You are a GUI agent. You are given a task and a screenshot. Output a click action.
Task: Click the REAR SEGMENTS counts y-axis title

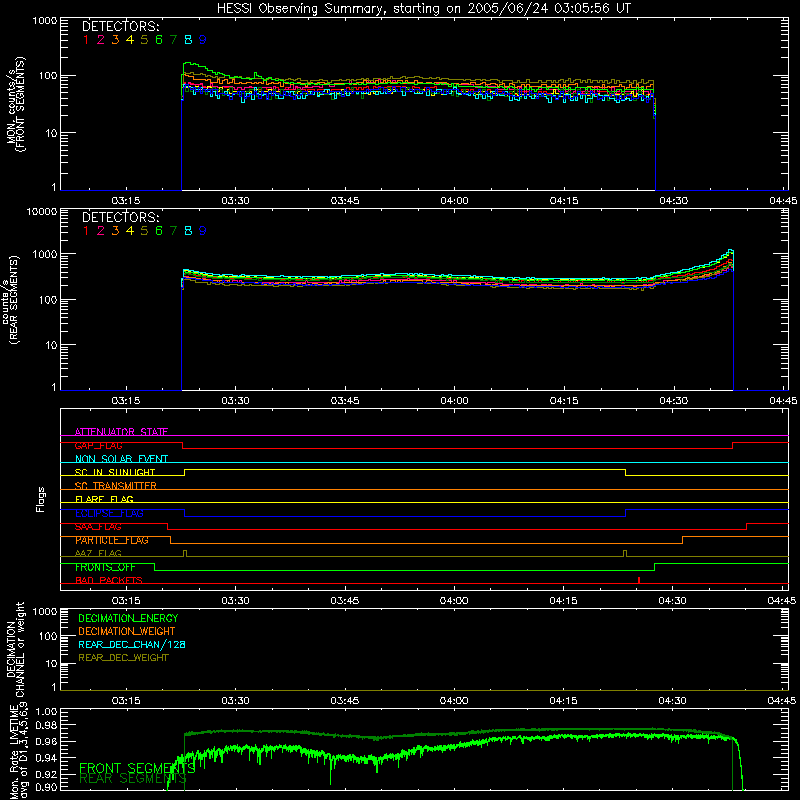pos(10,300)
